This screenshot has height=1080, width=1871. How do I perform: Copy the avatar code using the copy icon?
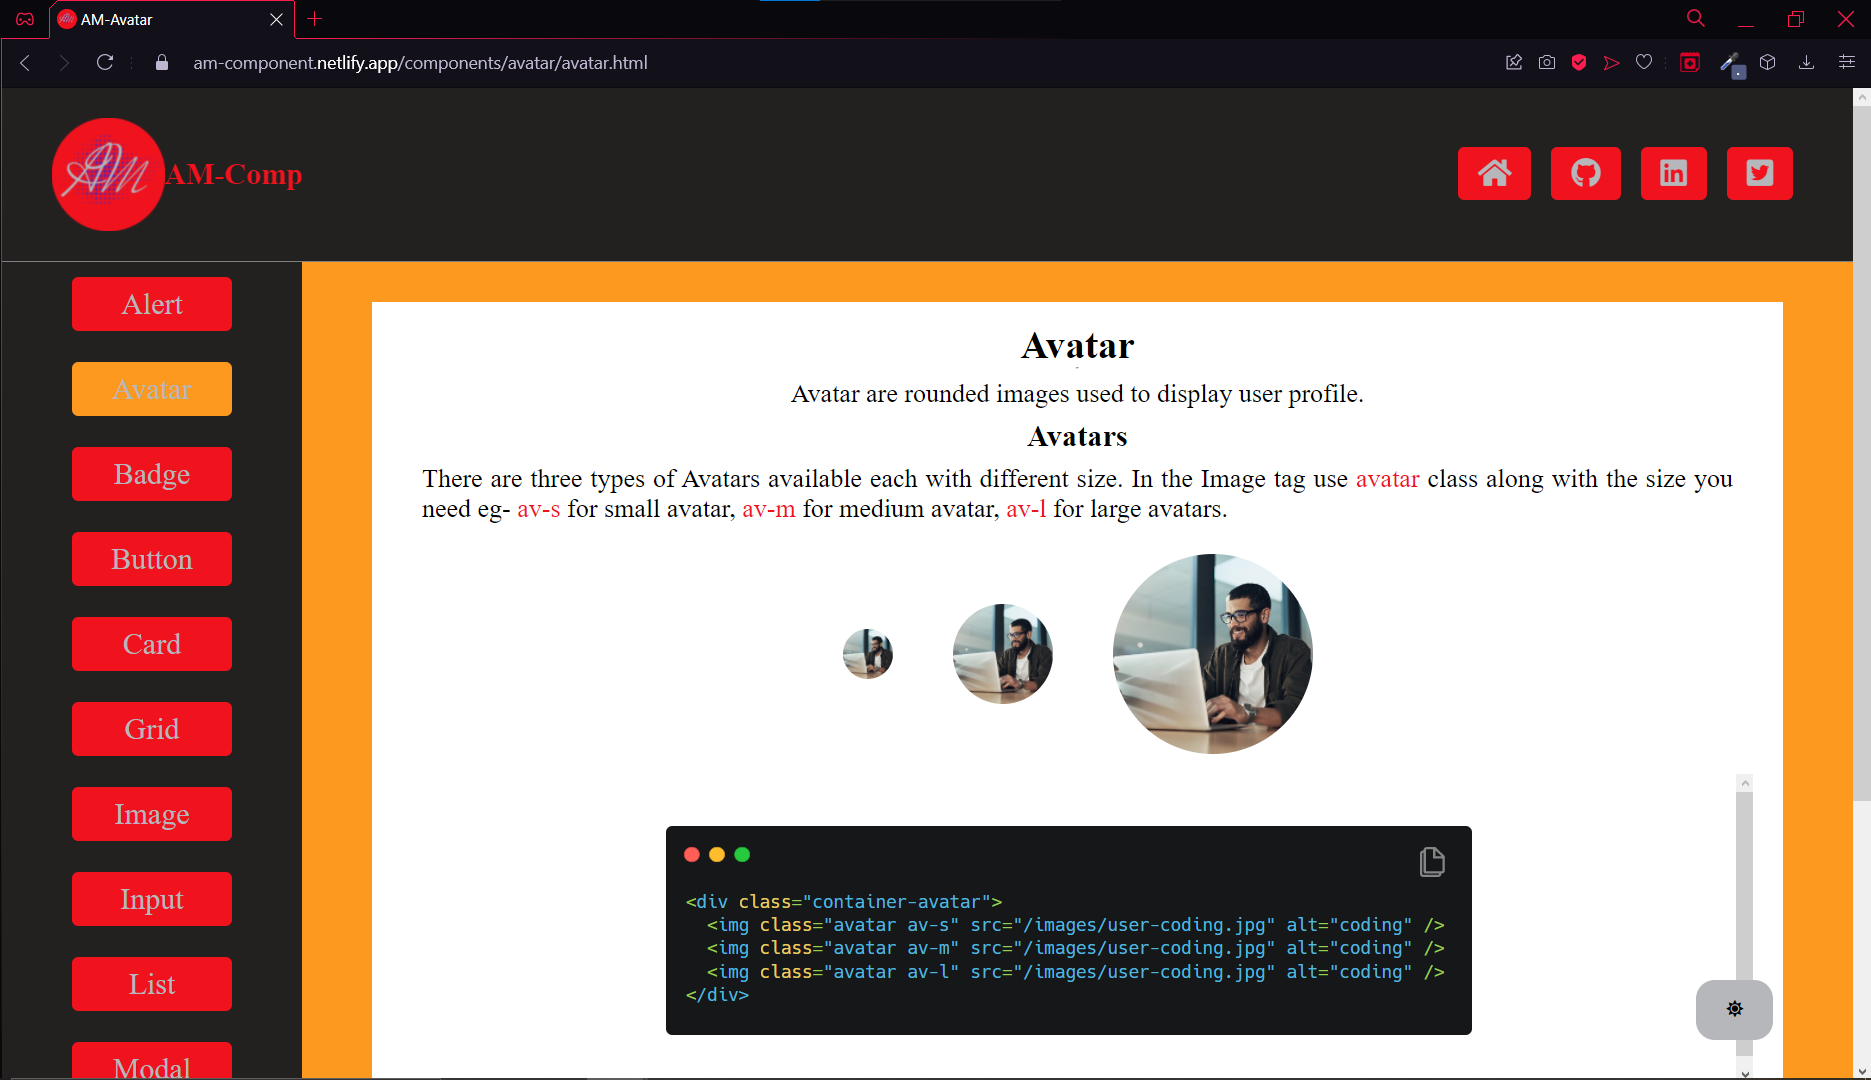pos(1432,861)
